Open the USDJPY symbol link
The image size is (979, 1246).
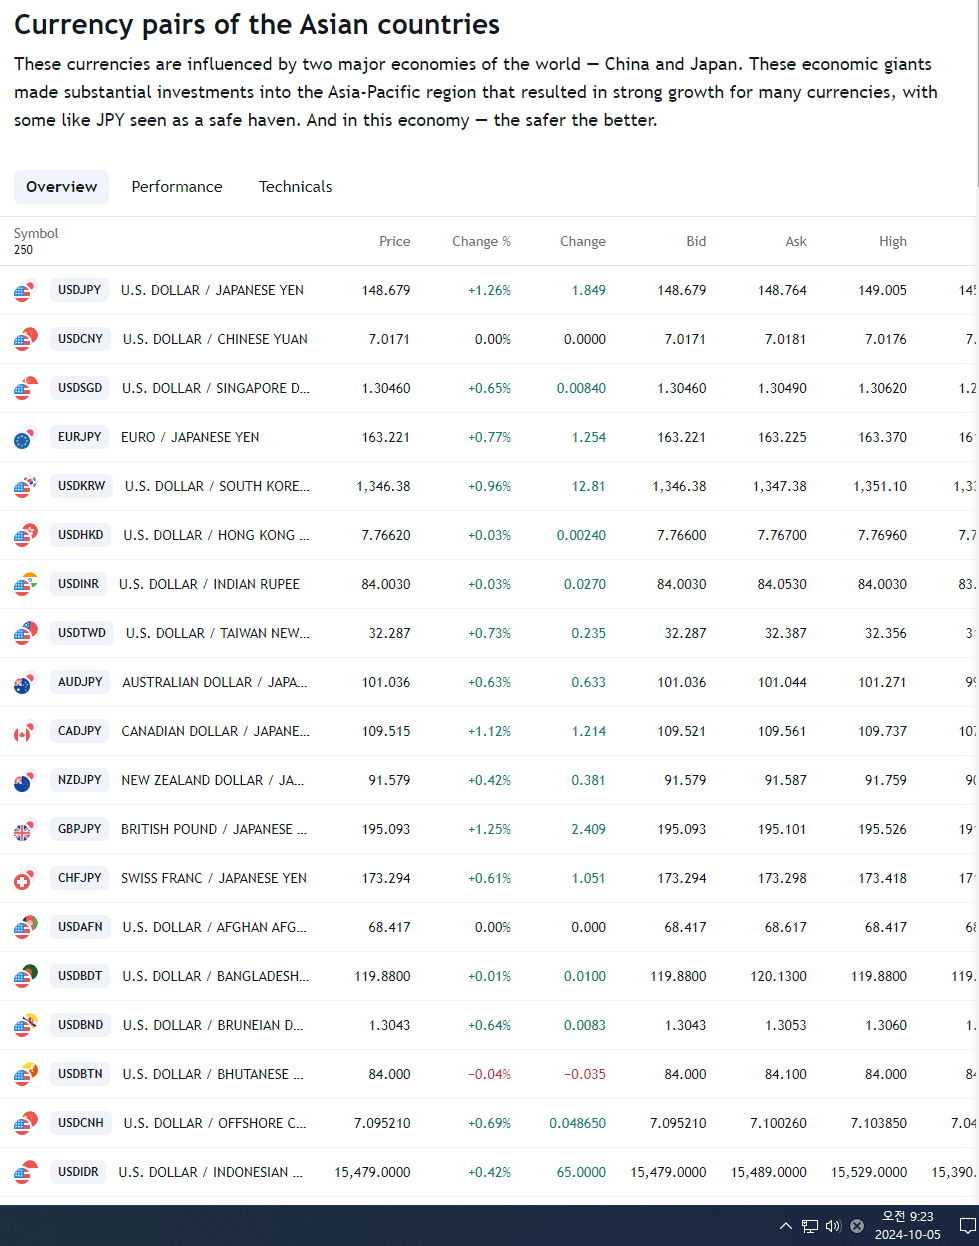point(80,290)
